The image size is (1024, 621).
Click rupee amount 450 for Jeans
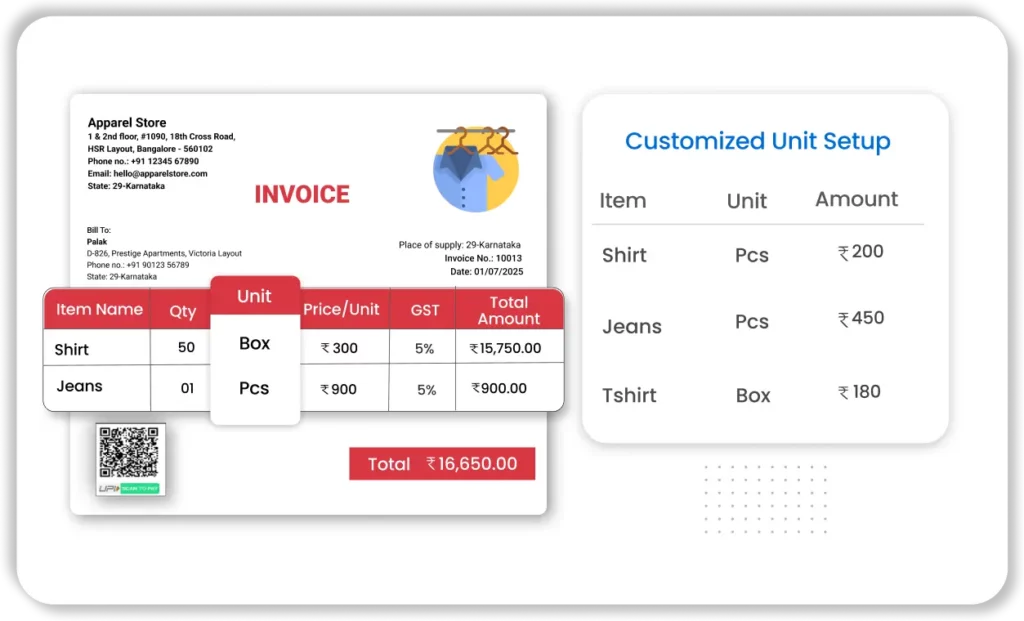click(860, 319)
